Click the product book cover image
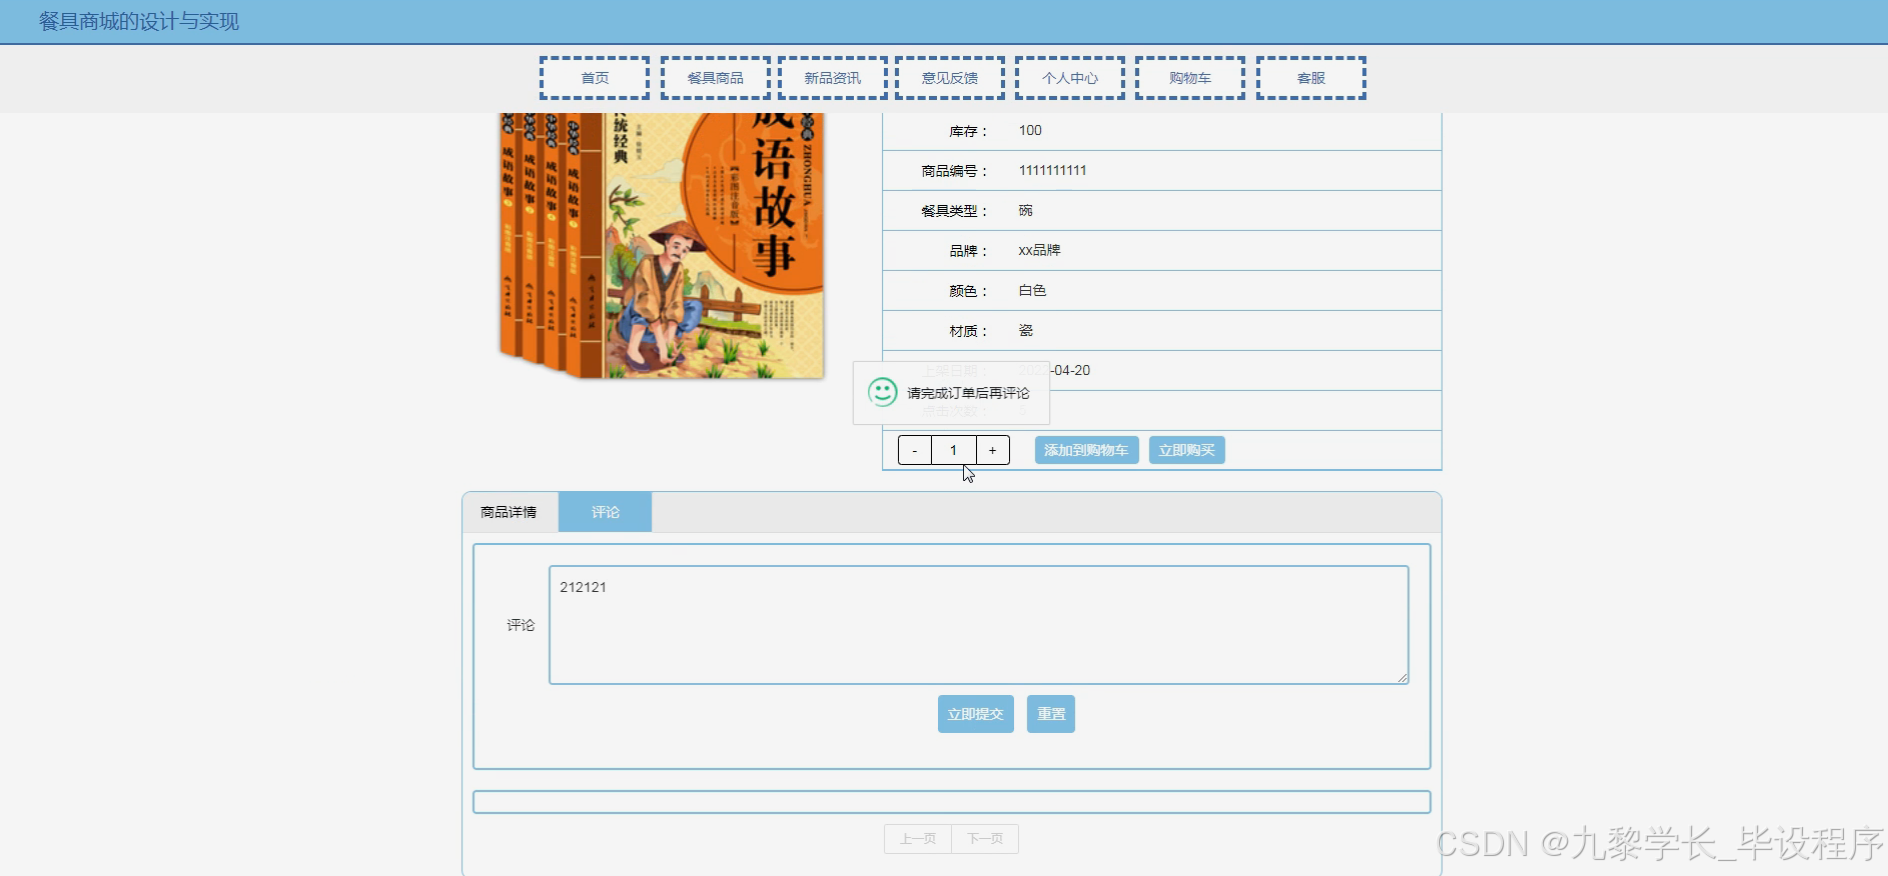 pos(662,246)
